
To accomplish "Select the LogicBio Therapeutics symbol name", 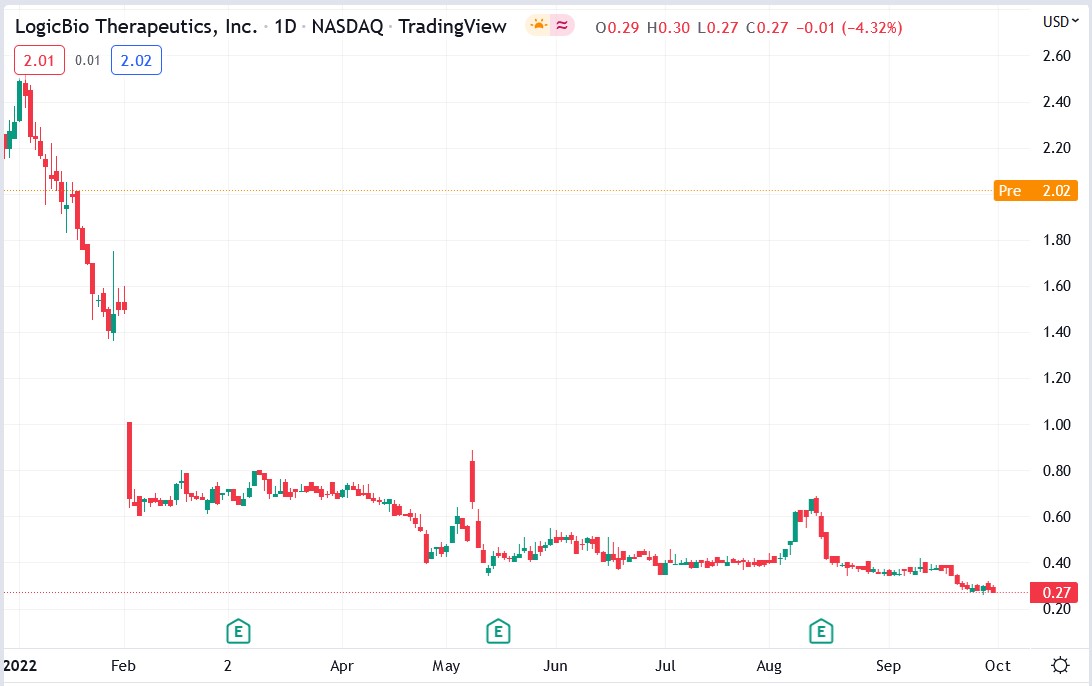I will (x=135, y=26).
